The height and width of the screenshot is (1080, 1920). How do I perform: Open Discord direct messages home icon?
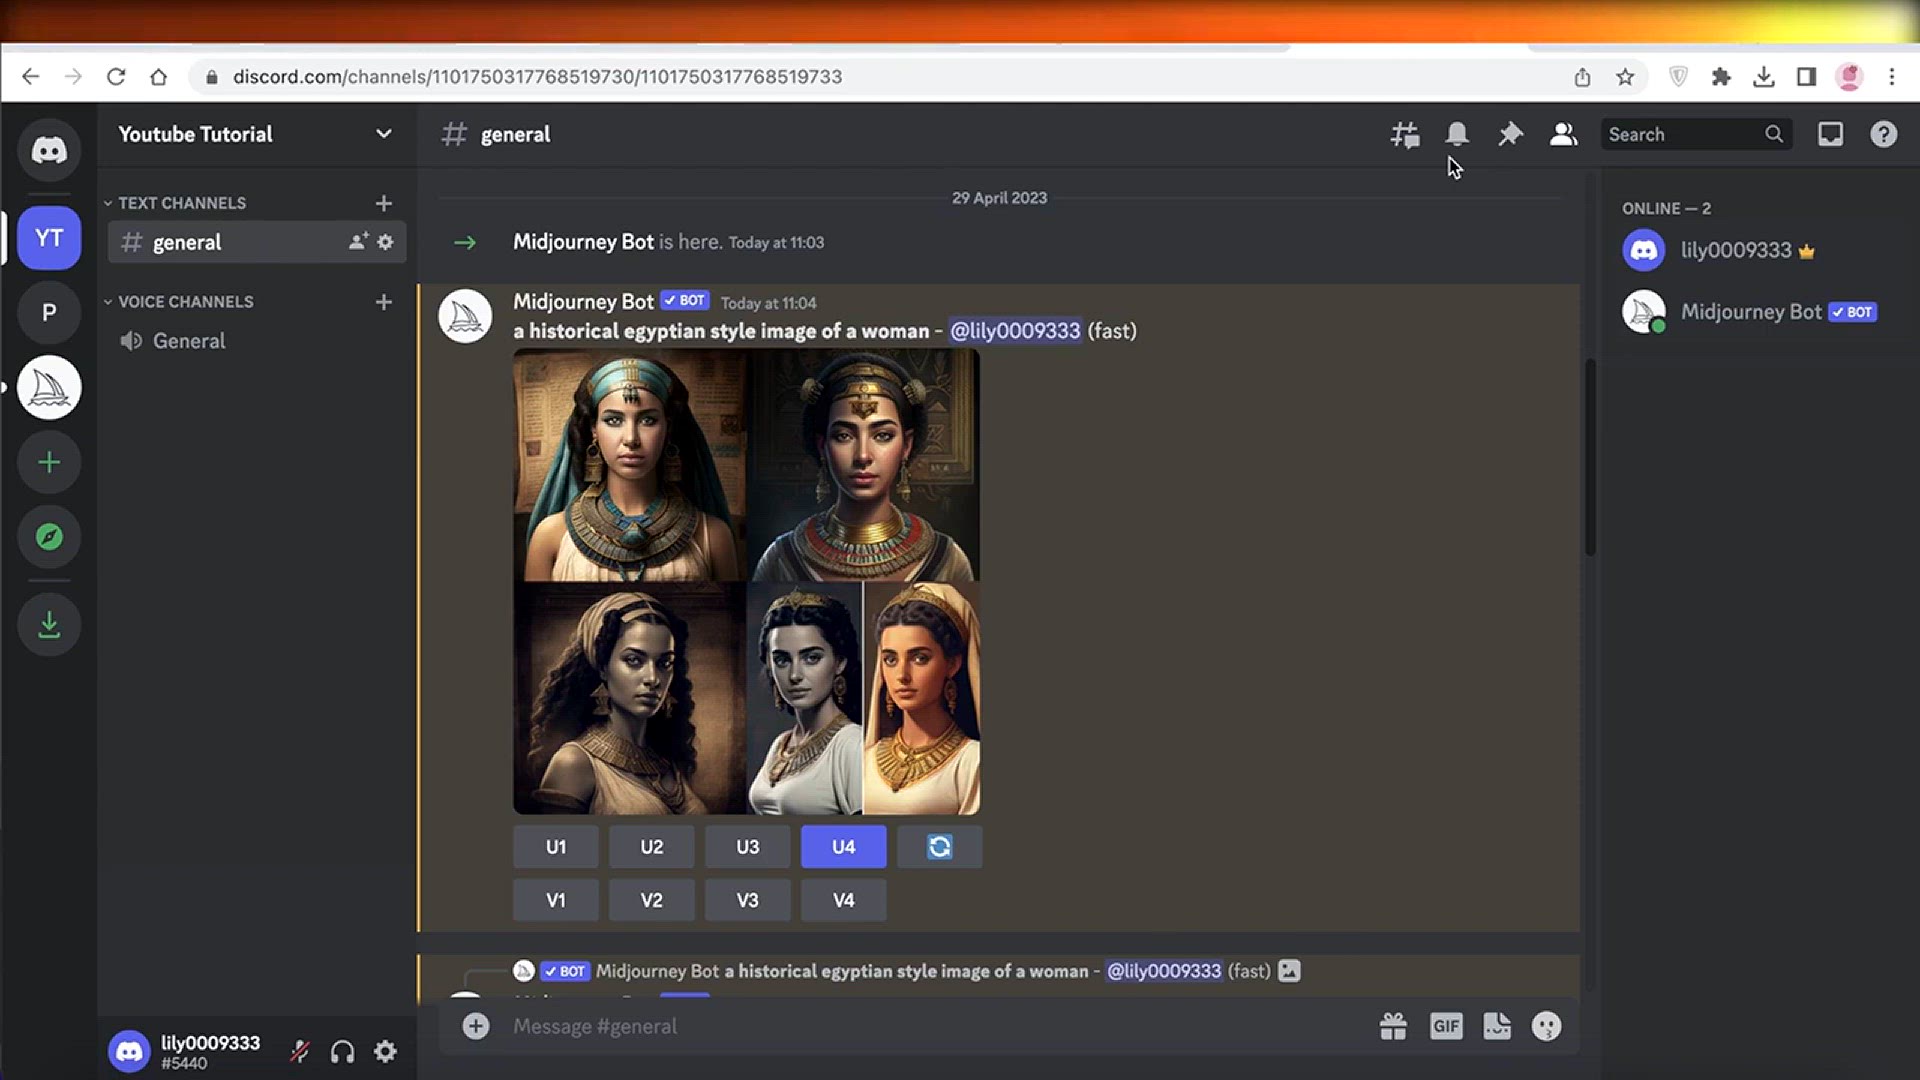pyautogui.click(x=49, y=150)
